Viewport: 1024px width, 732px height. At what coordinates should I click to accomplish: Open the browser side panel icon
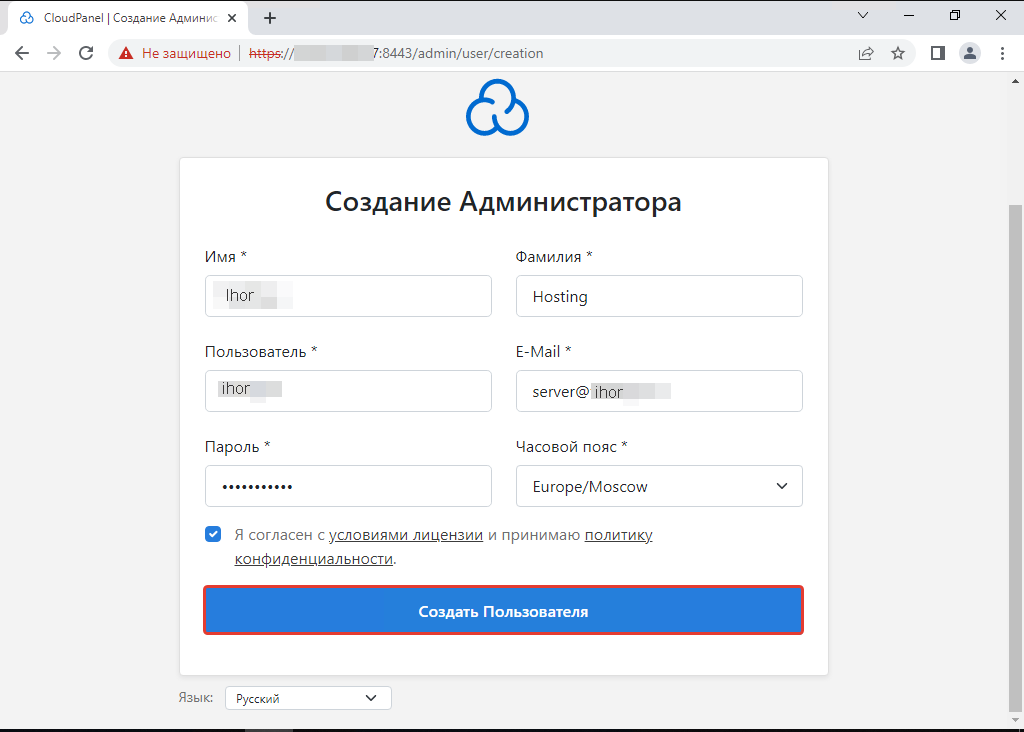(x=937, y=53)
